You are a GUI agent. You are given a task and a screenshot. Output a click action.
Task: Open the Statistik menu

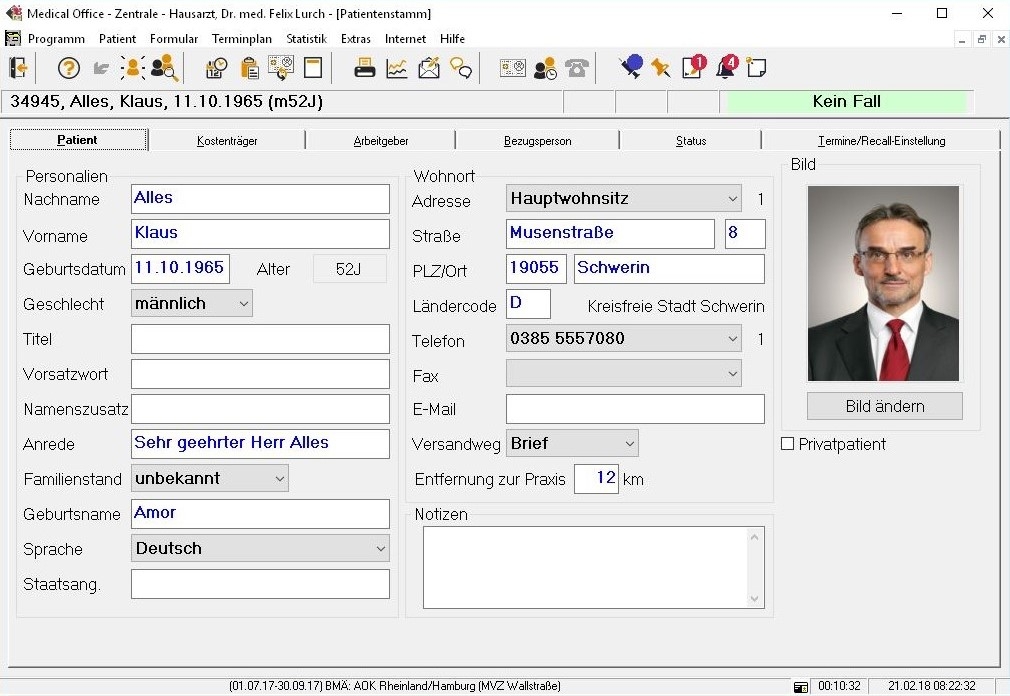point(306,39)
